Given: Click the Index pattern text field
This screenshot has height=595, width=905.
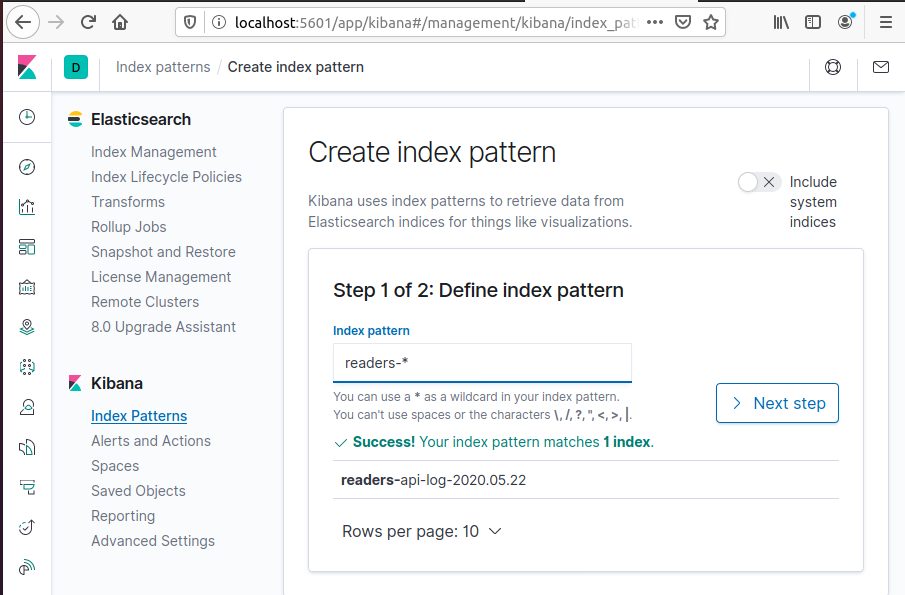Looking at the screenshot, I should coord(482,363).
